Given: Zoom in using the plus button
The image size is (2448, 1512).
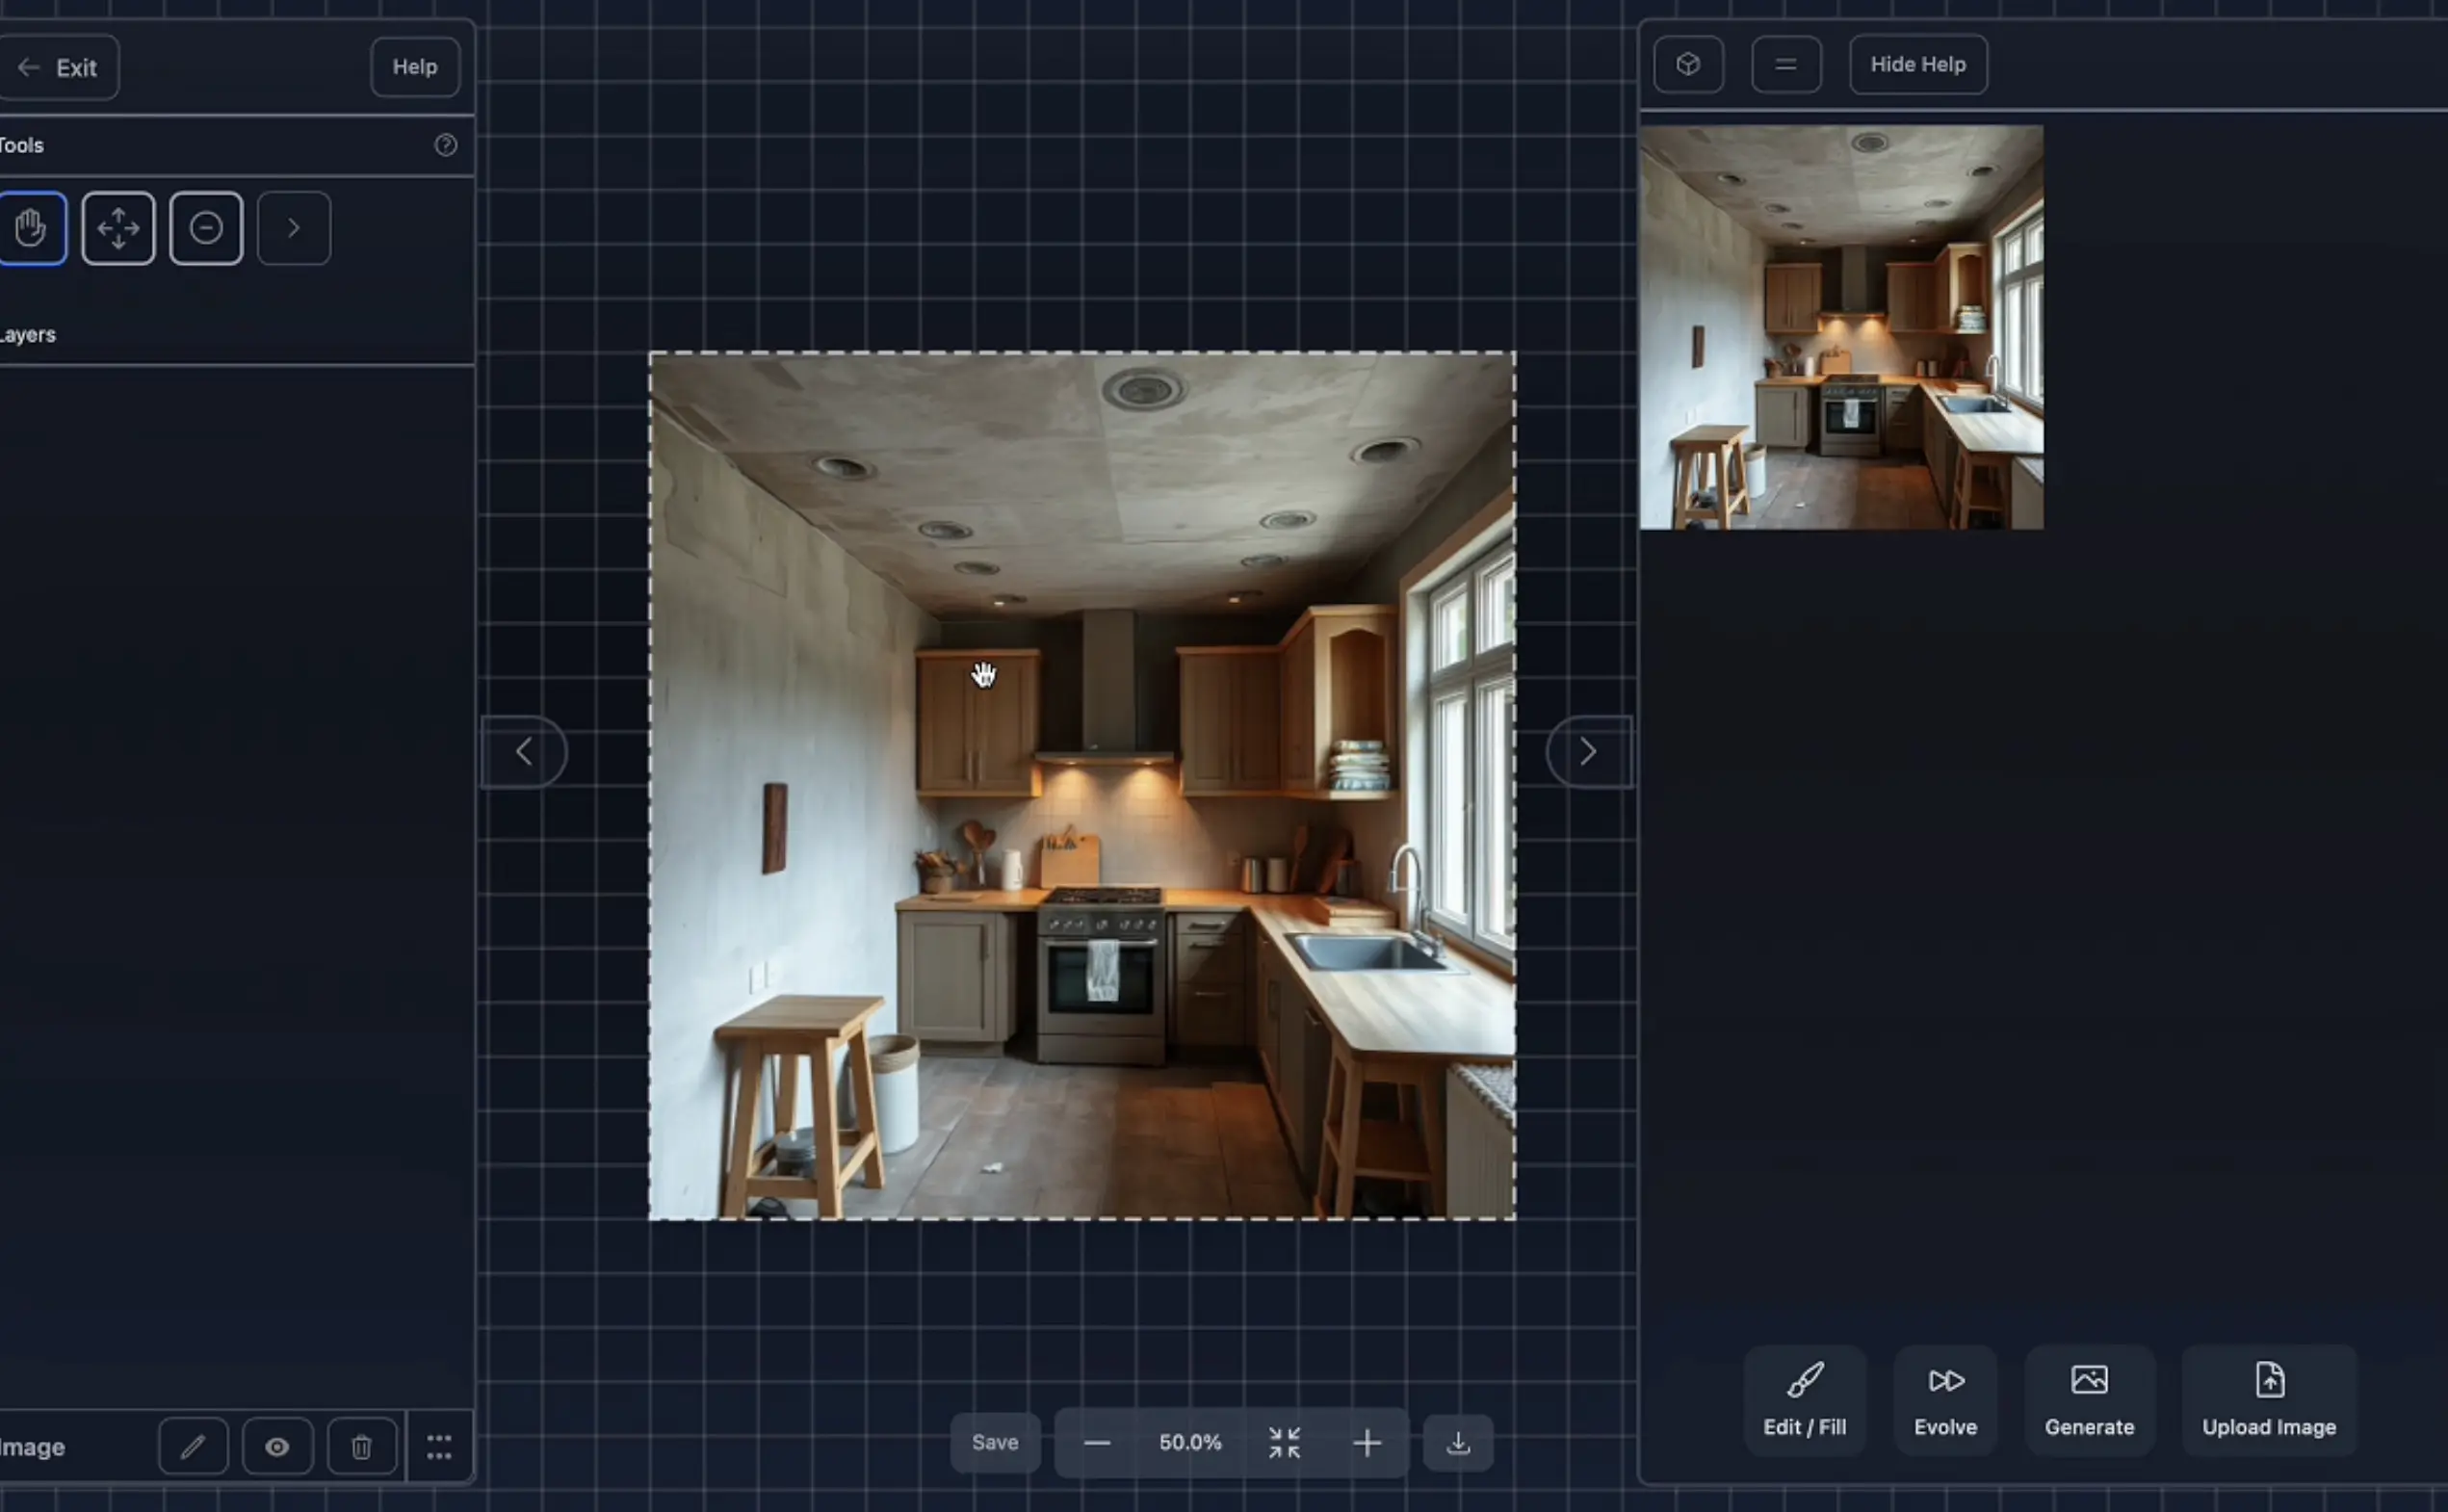Looking at the screenshot, I should tap(1367, 1442).
